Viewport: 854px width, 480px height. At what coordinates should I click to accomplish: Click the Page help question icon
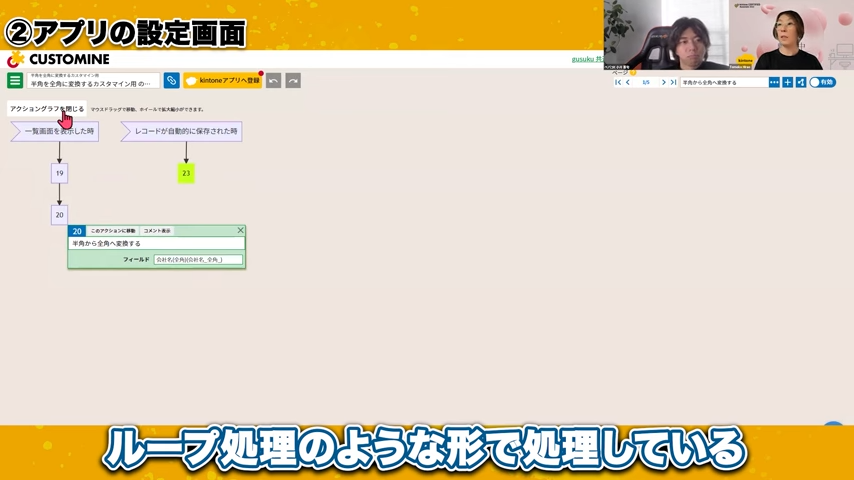[x=633, y=72]
